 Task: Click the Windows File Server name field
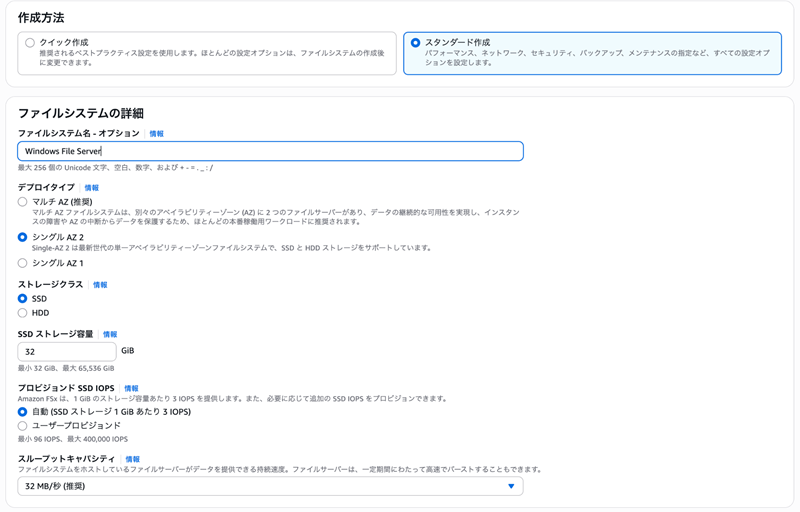270,151
